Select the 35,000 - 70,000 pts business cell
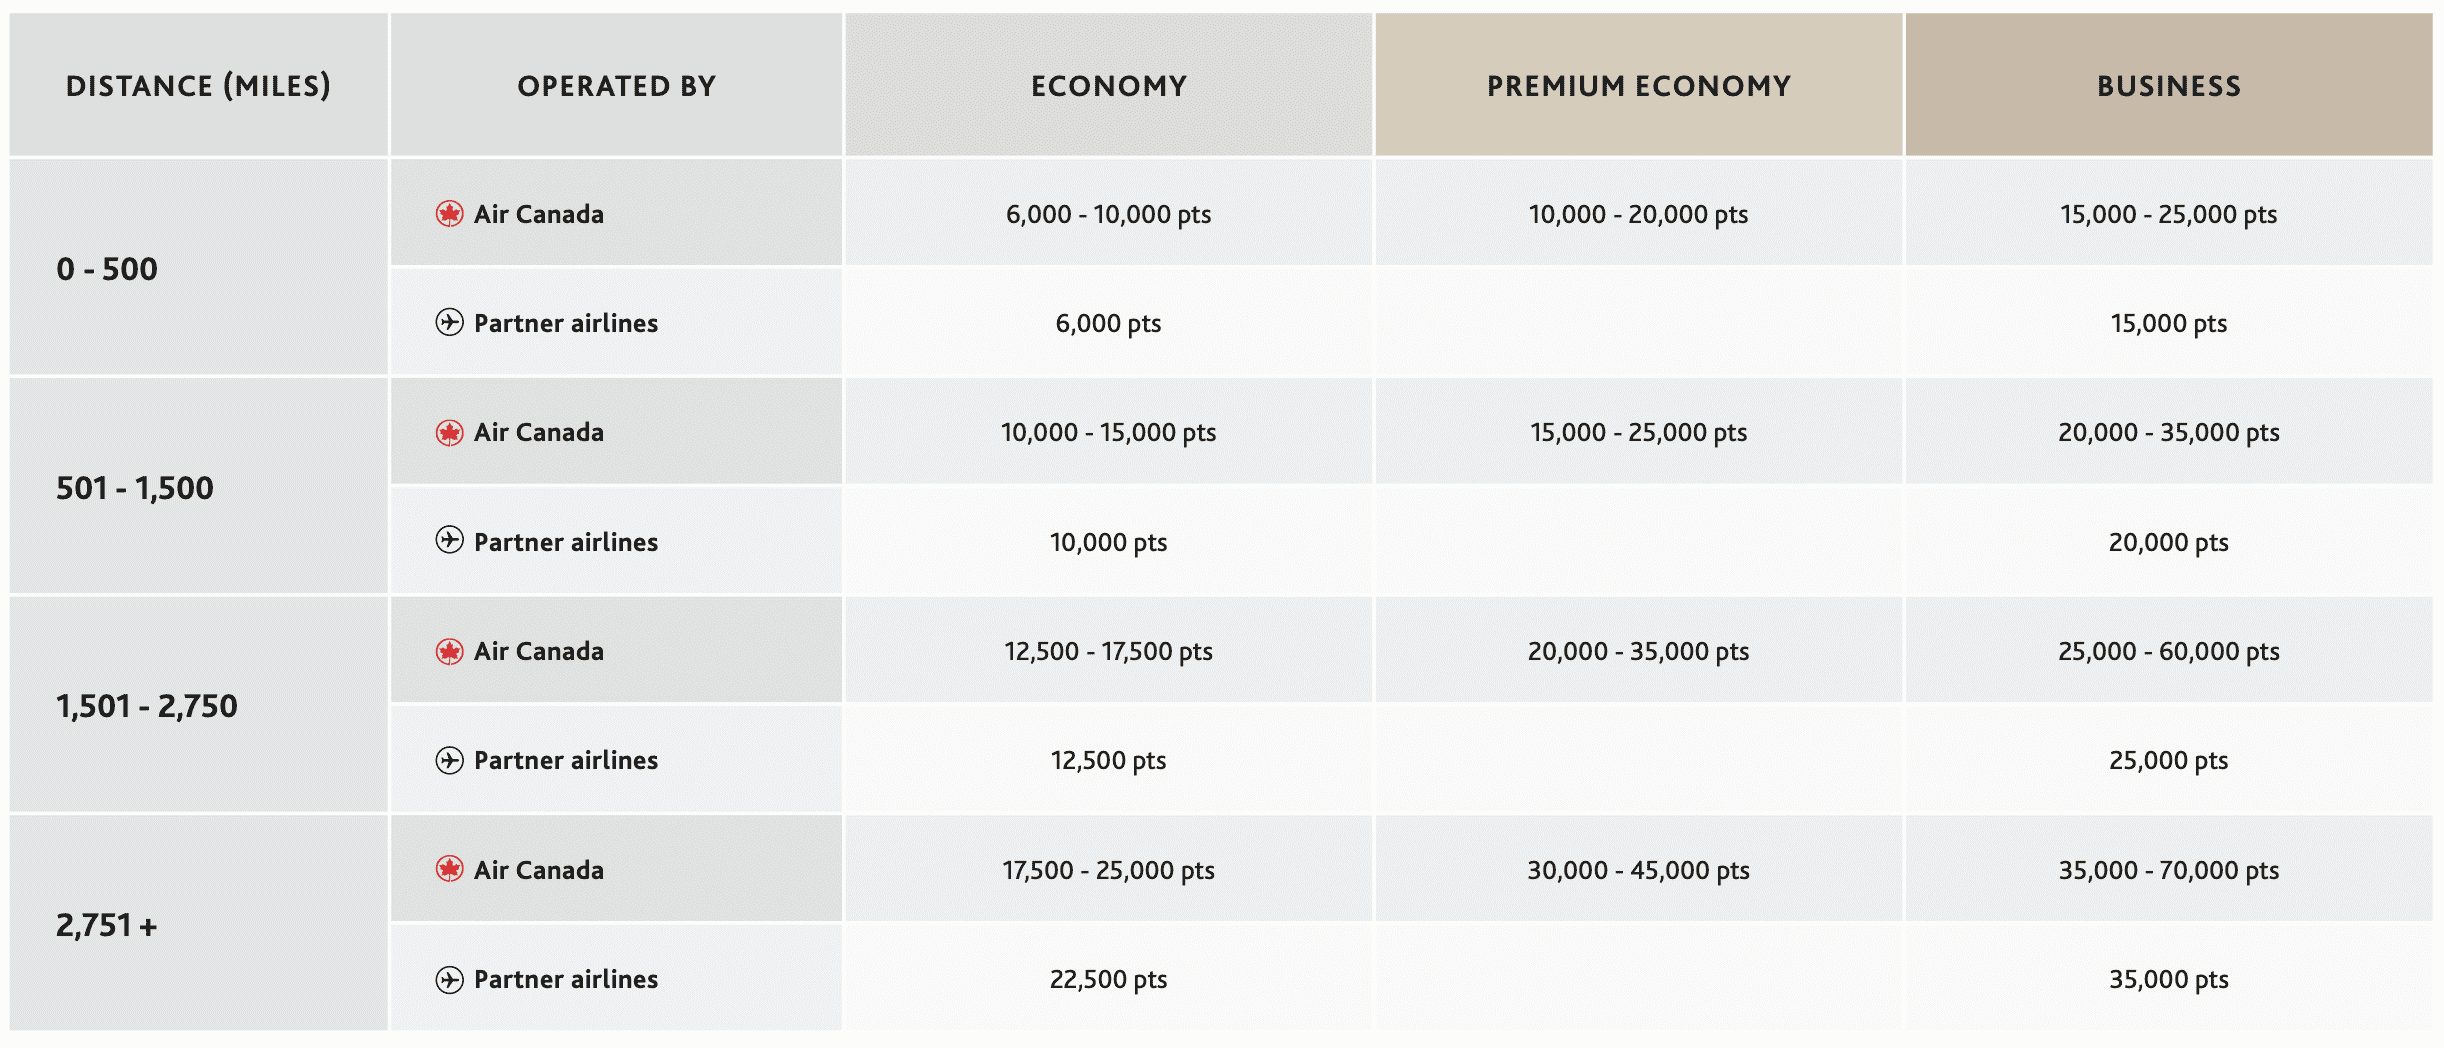The width and height of the screenshot is (2444, 1048). 2168,870
